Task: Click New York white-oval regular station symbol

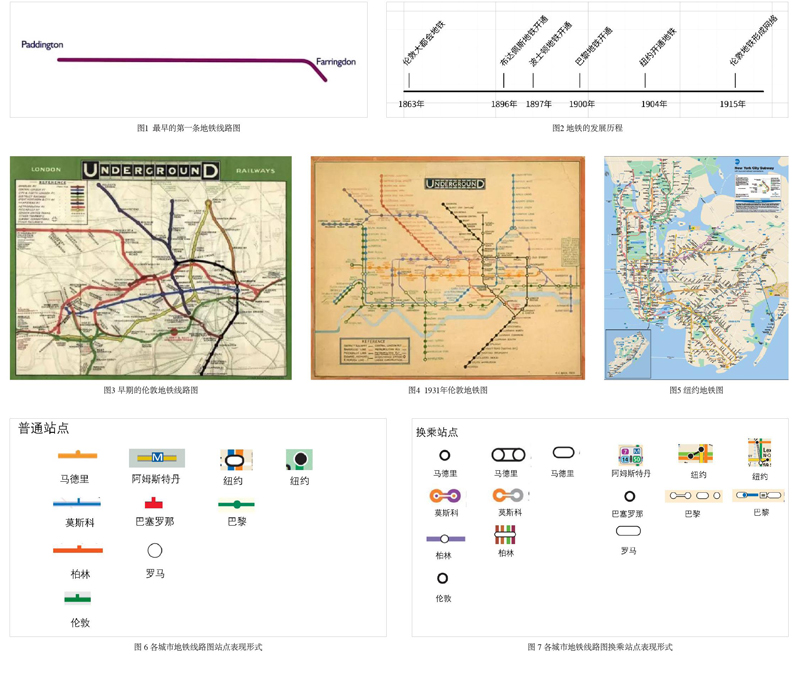Action: [235, 460]
